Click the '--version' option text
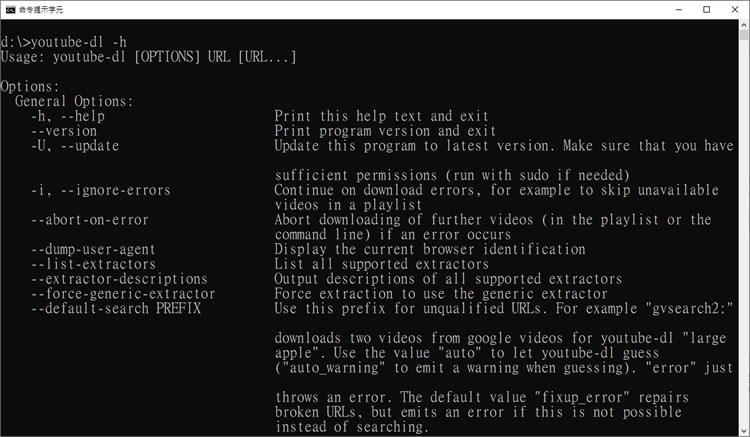Screen dimensions: 750x437 pyautogui.click(x=64, y=131)
